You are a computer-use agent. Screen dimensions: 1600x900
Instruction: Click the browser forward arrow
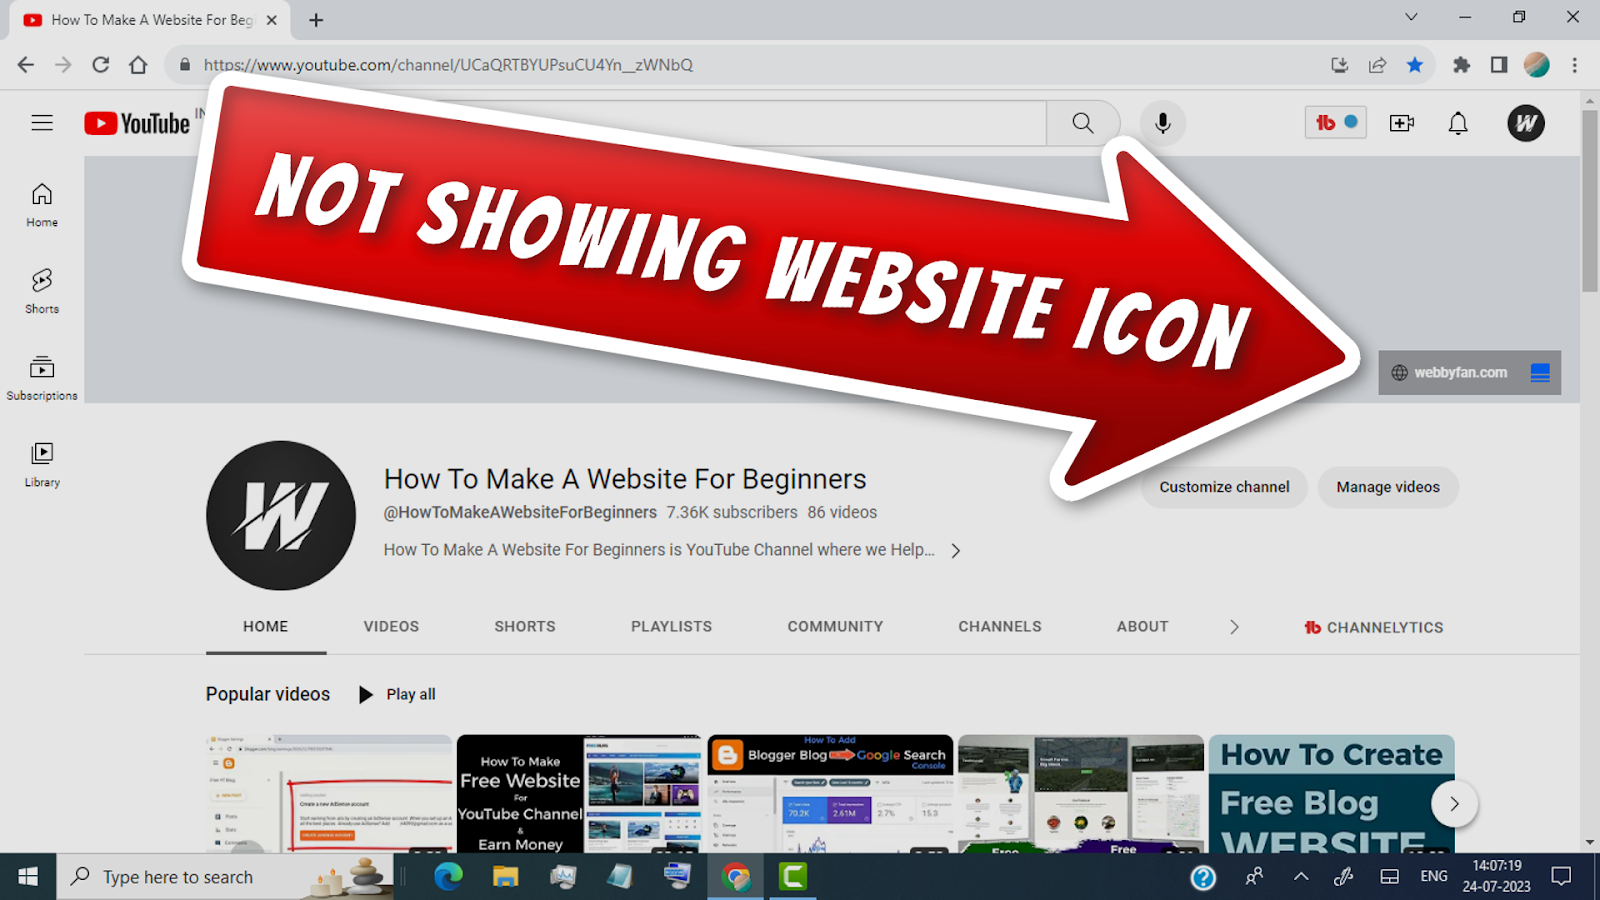point(63,65)
